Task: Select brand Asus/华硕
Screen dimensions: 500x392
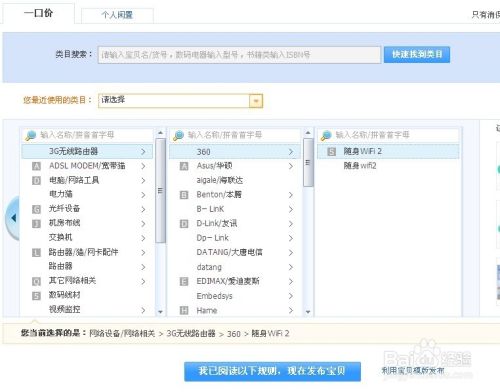Action: [x=235, y=166]
